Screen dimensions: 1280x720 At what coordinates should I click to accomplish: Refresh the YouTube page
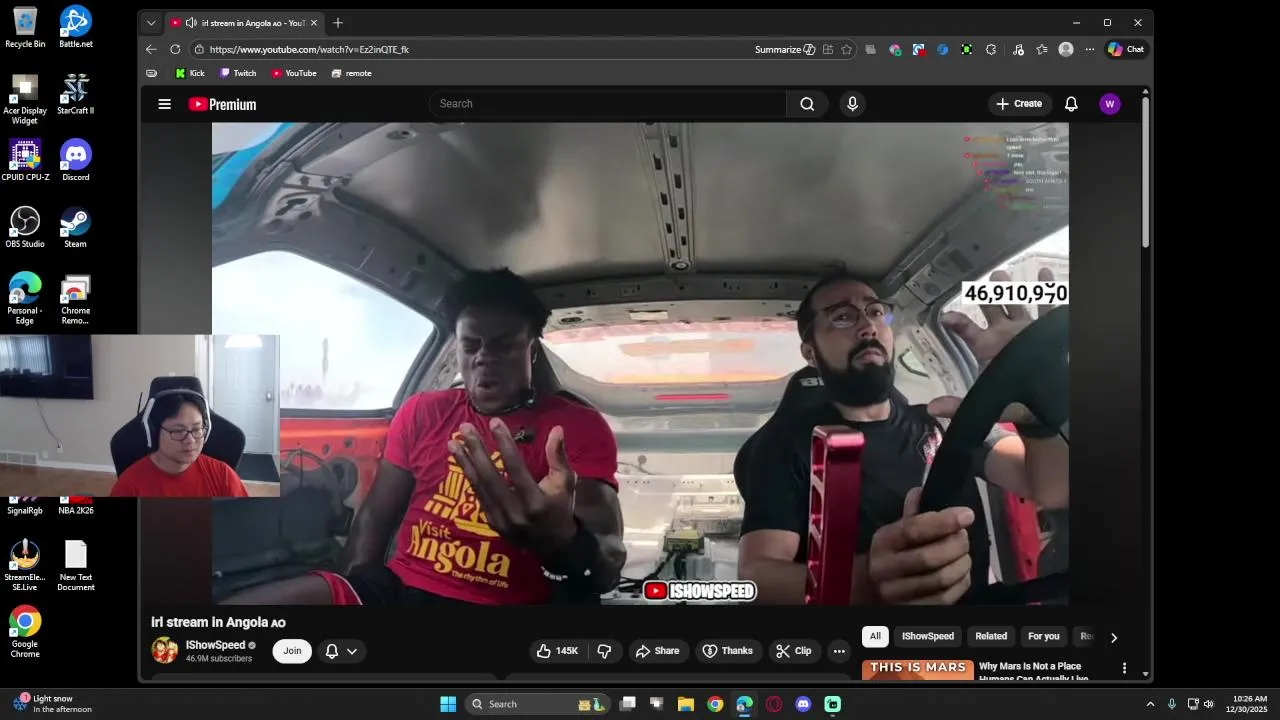(x=175, y=49)
